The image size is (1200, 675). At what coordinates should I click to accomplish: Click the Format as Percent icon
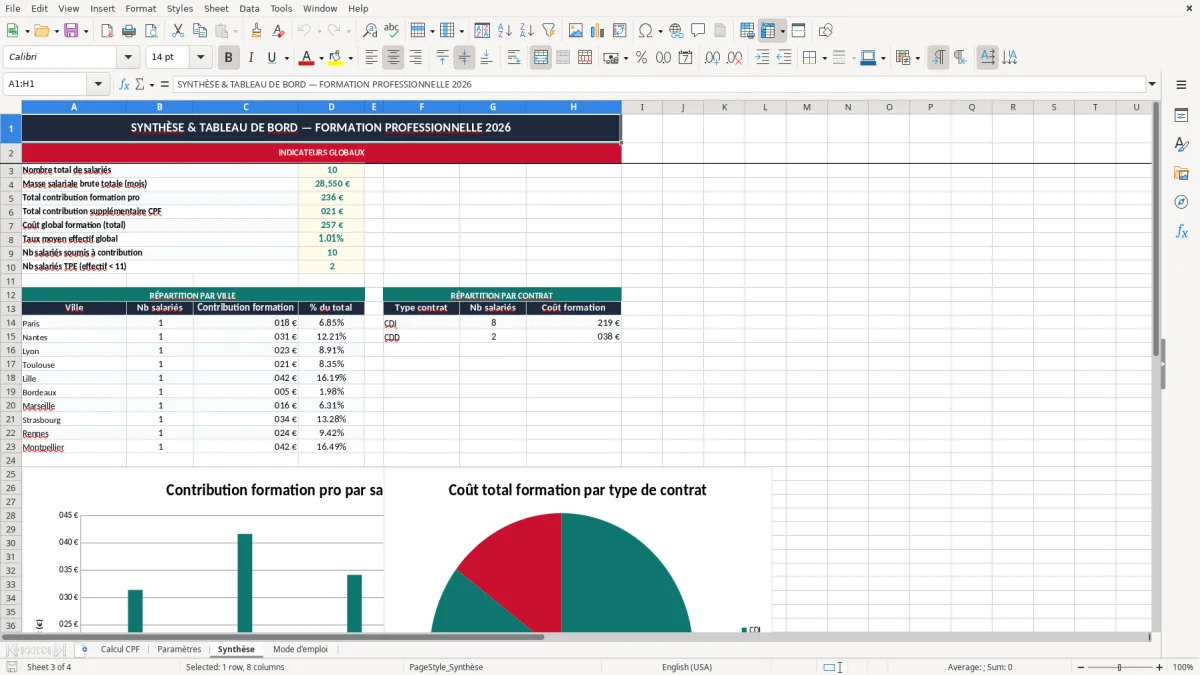(641, 58)
